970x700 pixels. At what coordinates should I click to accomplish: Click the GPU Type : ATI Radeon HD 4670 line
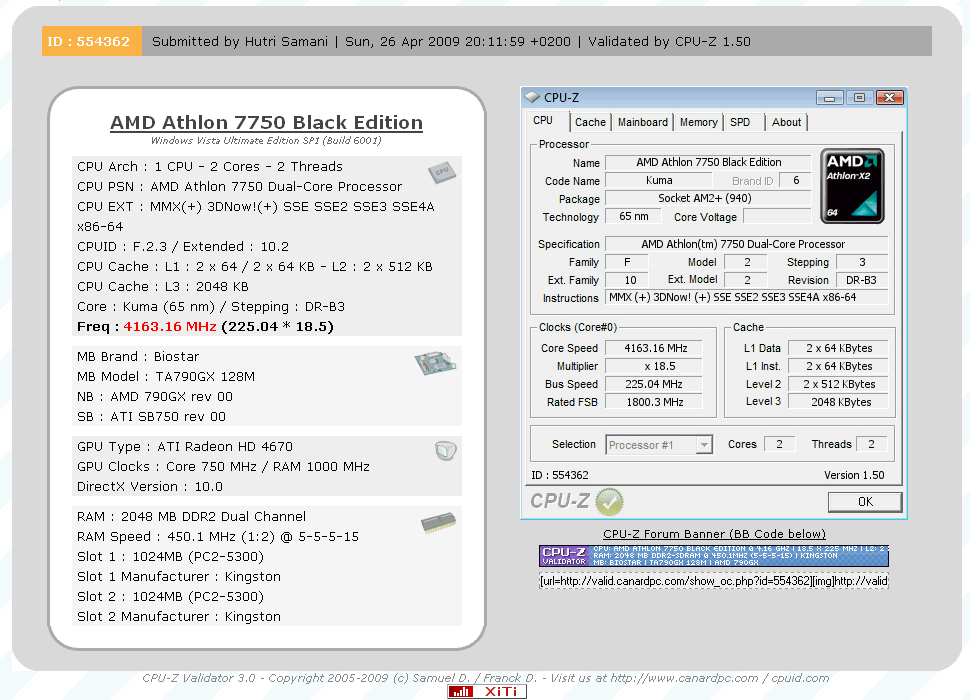click(185, 446)
